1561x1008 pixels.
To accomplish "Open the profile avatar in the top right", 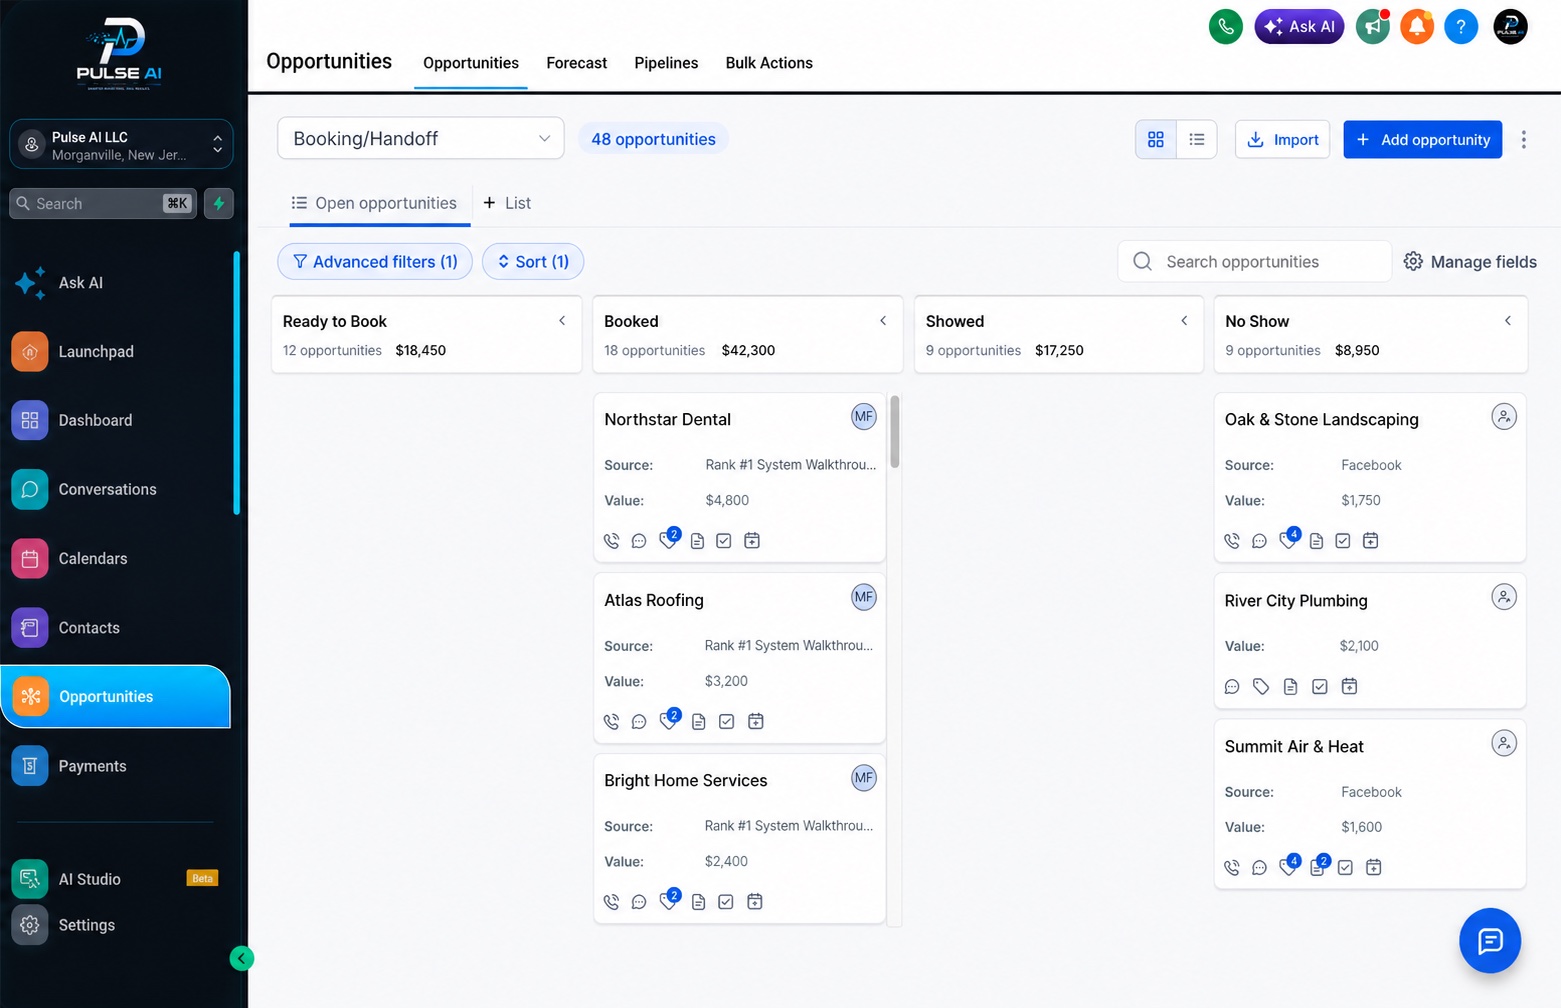I will [x=1510, y=27].
